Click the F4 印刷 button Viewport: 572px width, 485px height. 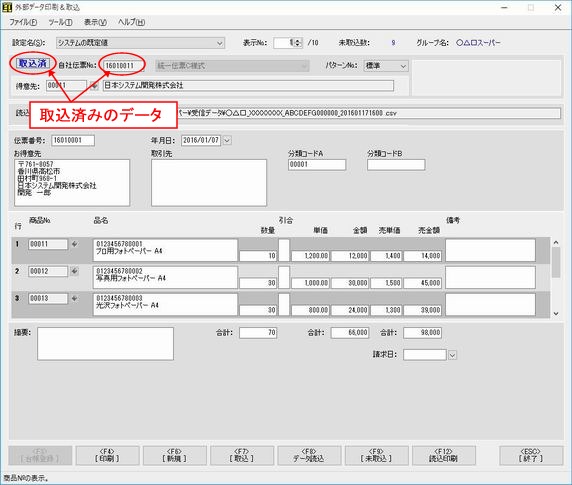click(x=108, y=455)
